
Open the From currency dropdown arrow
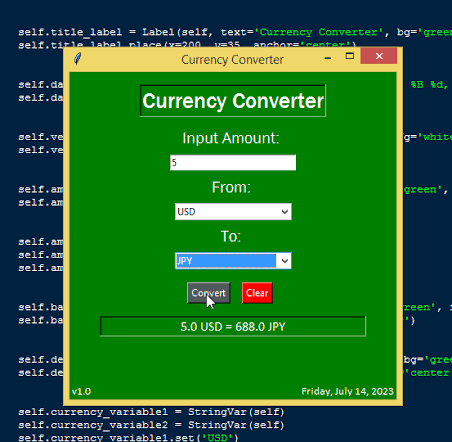(284, 212)
